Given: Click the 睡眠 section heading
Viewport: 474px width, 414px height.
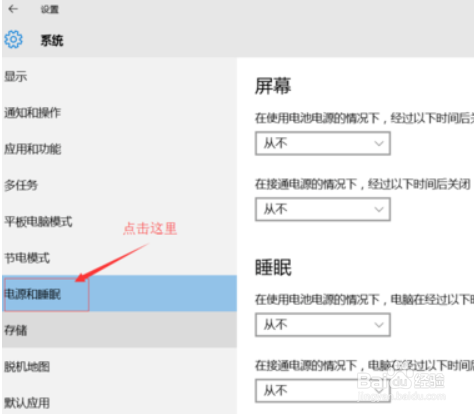Looking at the screenshot, I should [273, 267].
